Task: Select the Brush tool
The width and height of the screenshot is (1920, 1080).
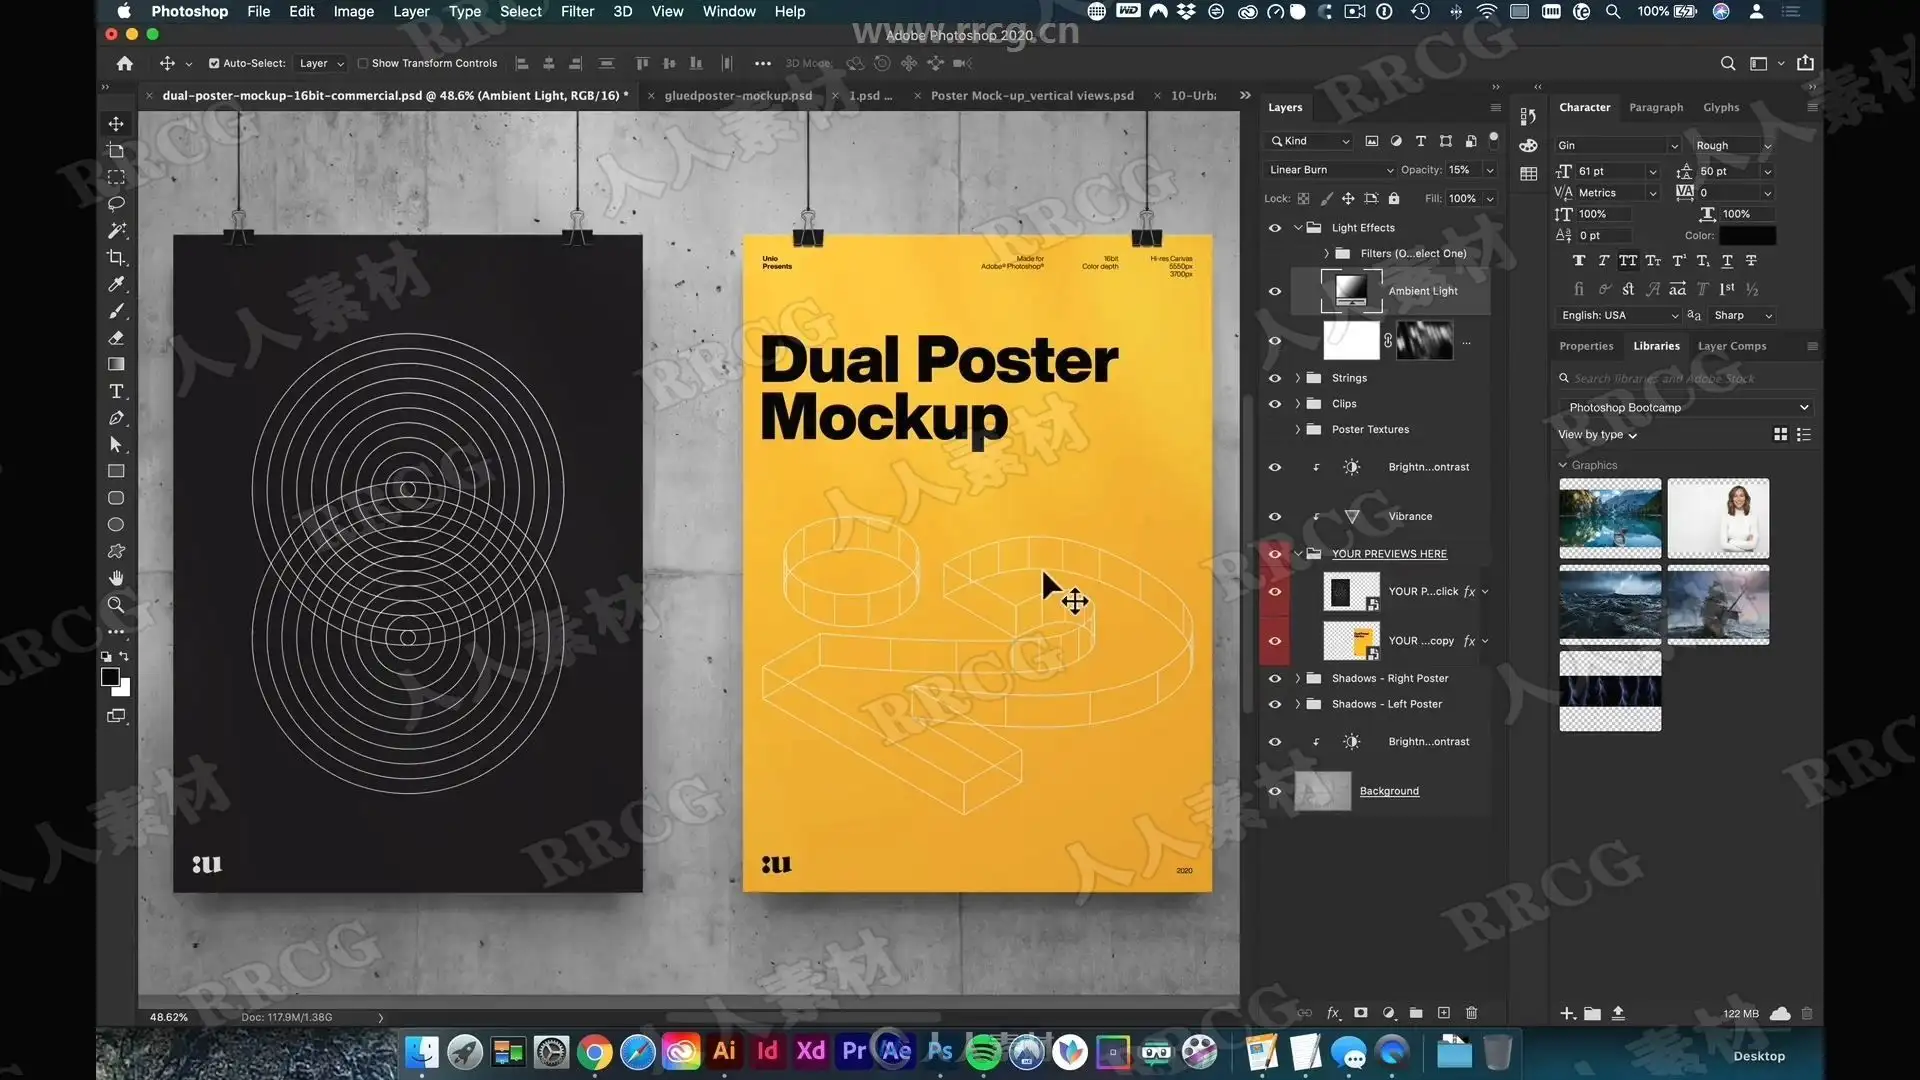Action: click(116, 311)
